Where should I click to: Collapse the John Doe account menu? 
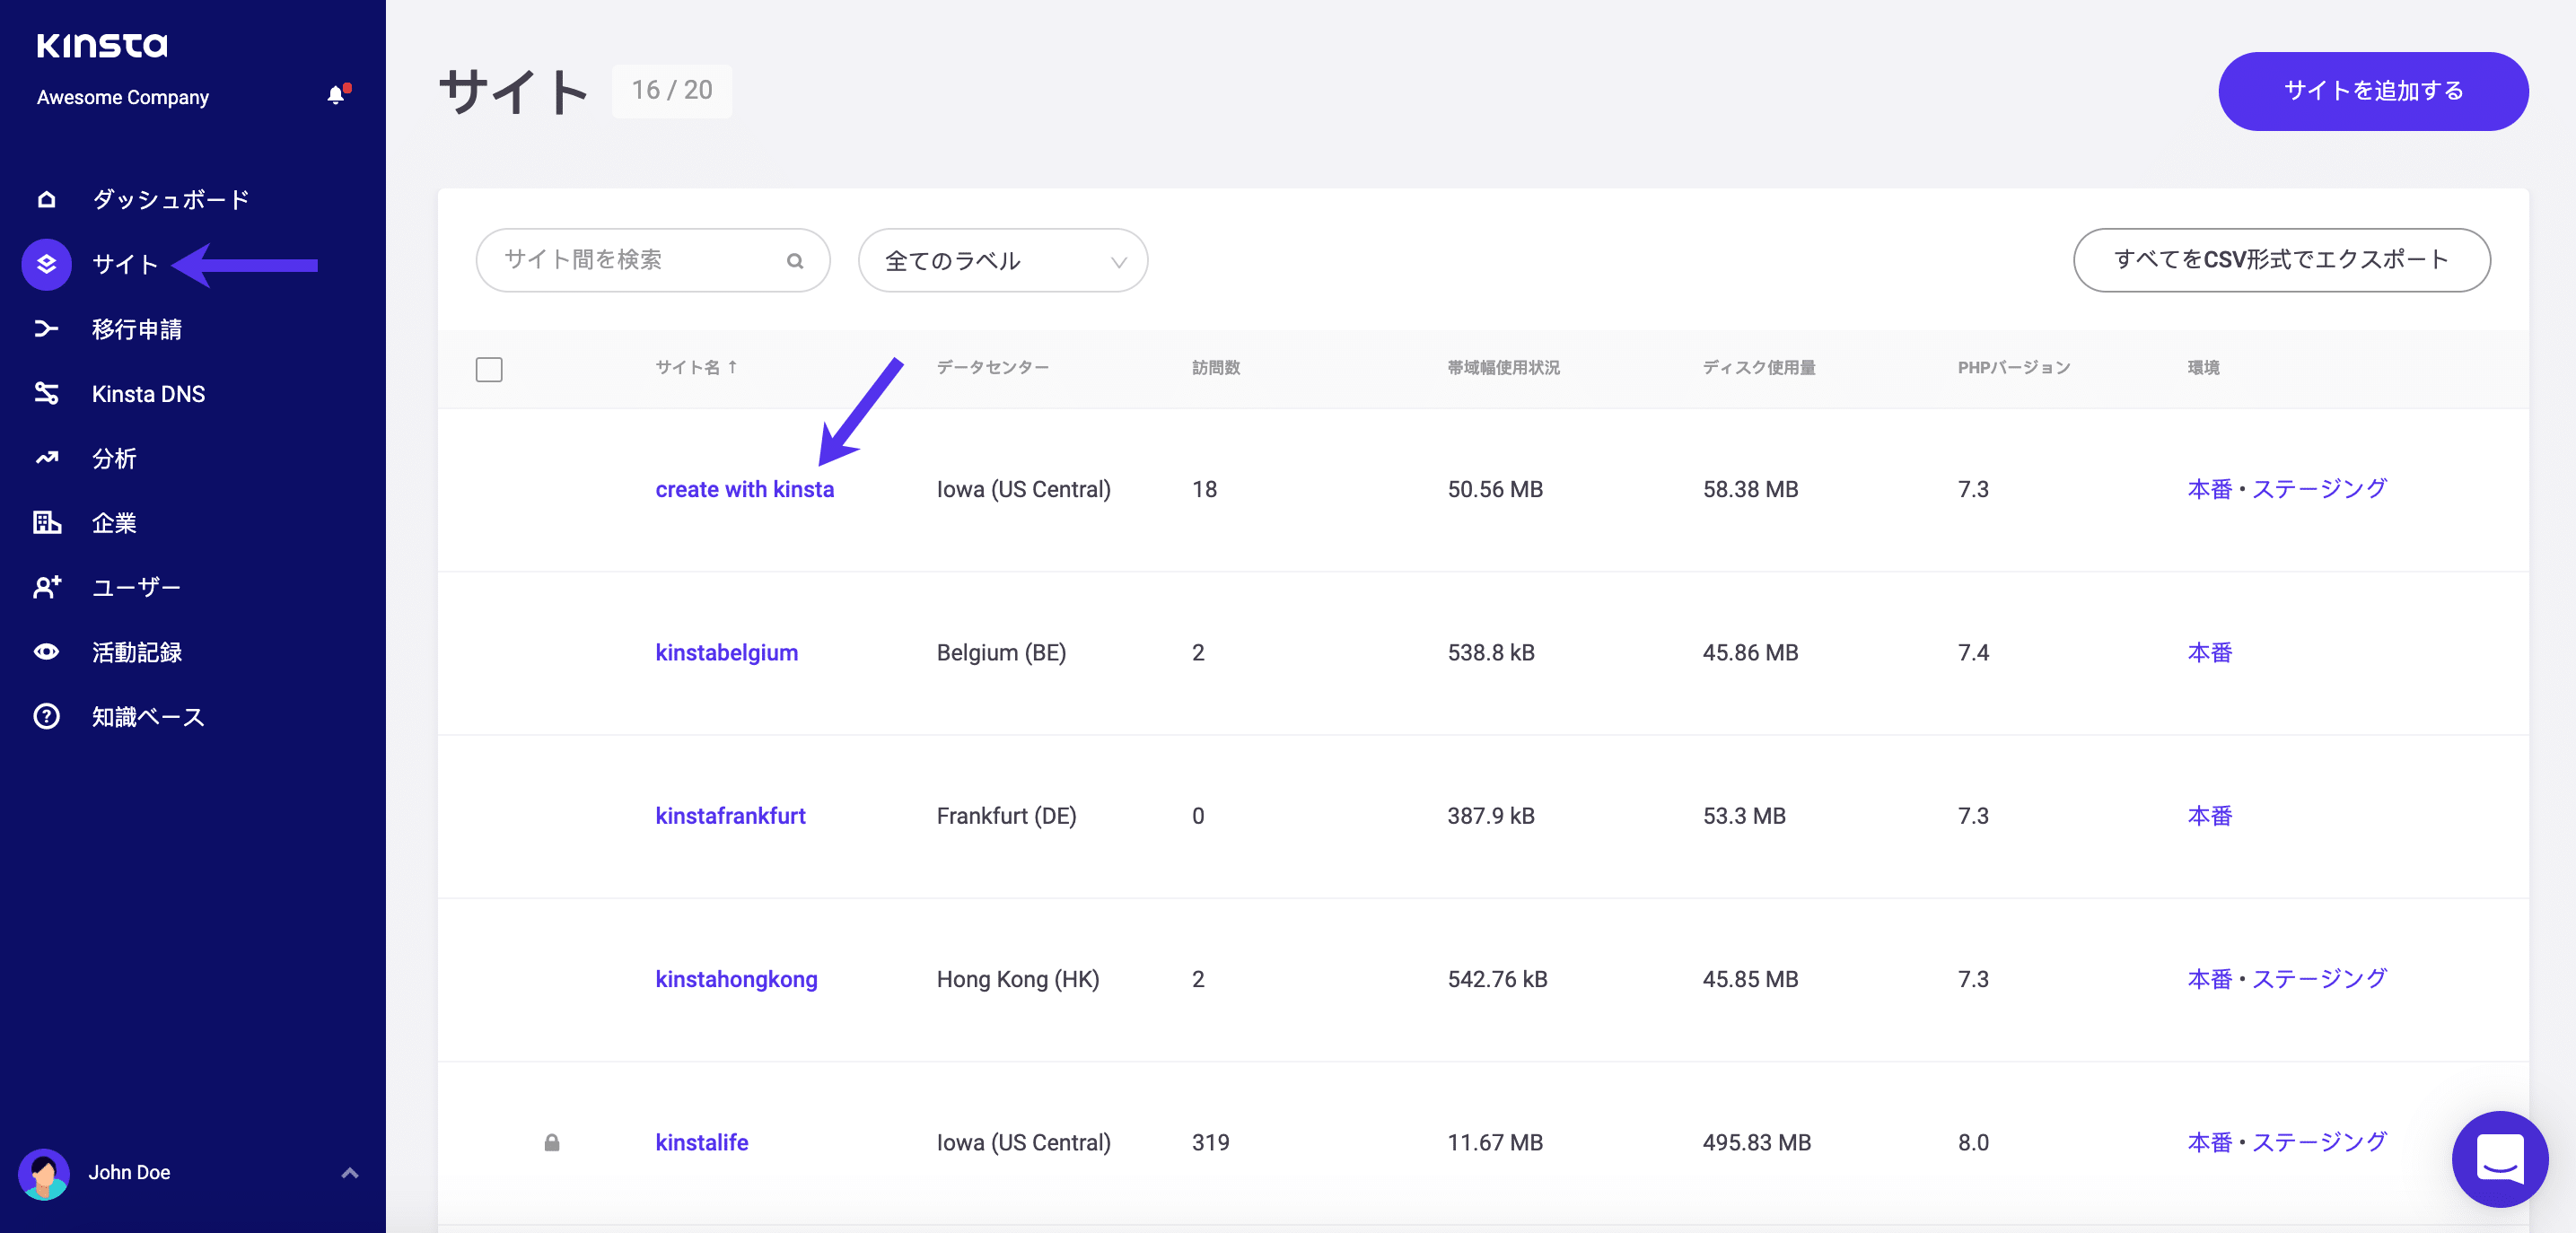pos(348,1172)
